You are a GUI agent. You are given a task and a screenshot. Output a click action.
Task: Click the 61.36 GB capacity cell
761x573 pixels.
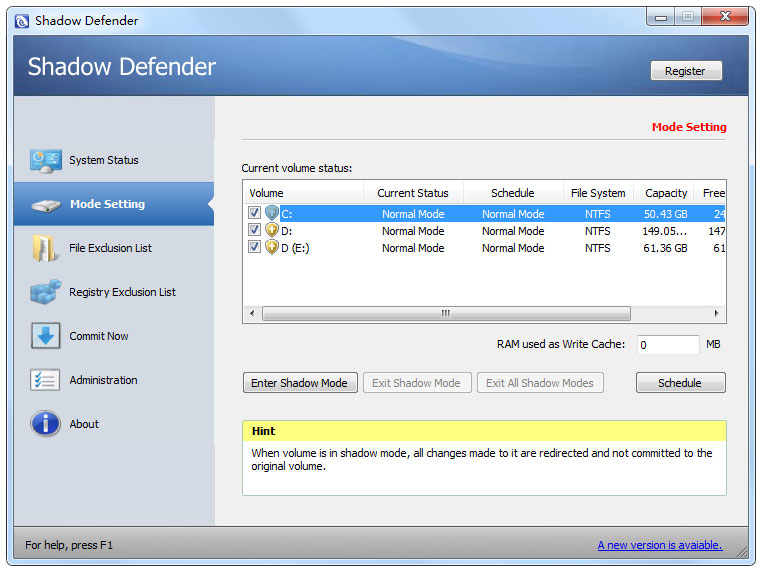(x=665, y=248)
